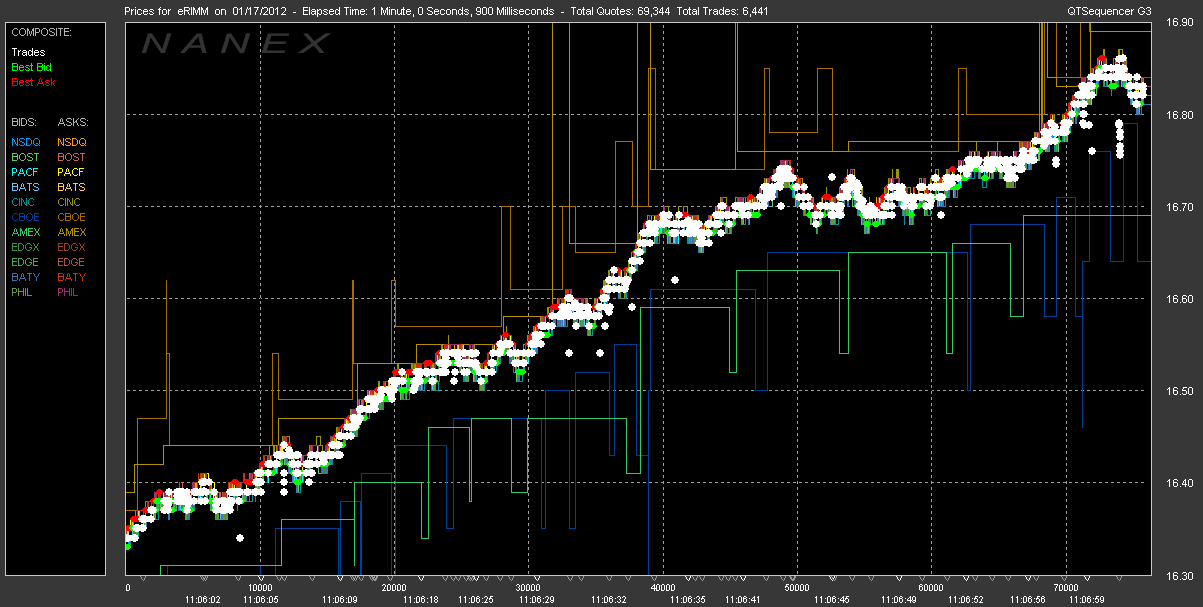Select AMEX in the BIDS column
This screenshot has width=1203, height=607.
click(26, 232)
